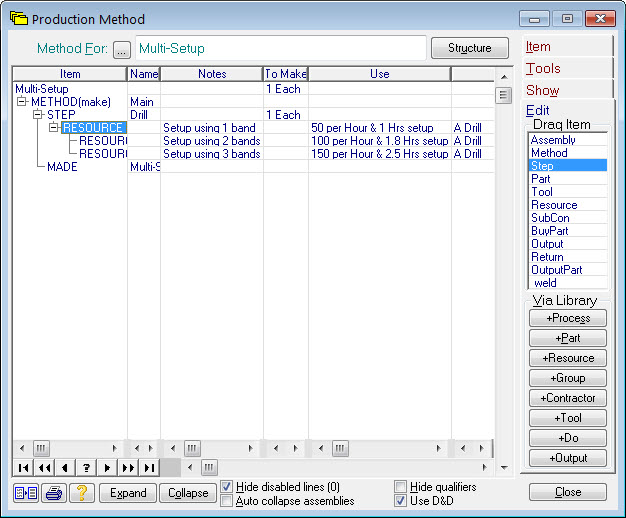Click the +Contractor library button
Image resolution: width=626 pixels, height=518 pixels.
tap(568, 398)
